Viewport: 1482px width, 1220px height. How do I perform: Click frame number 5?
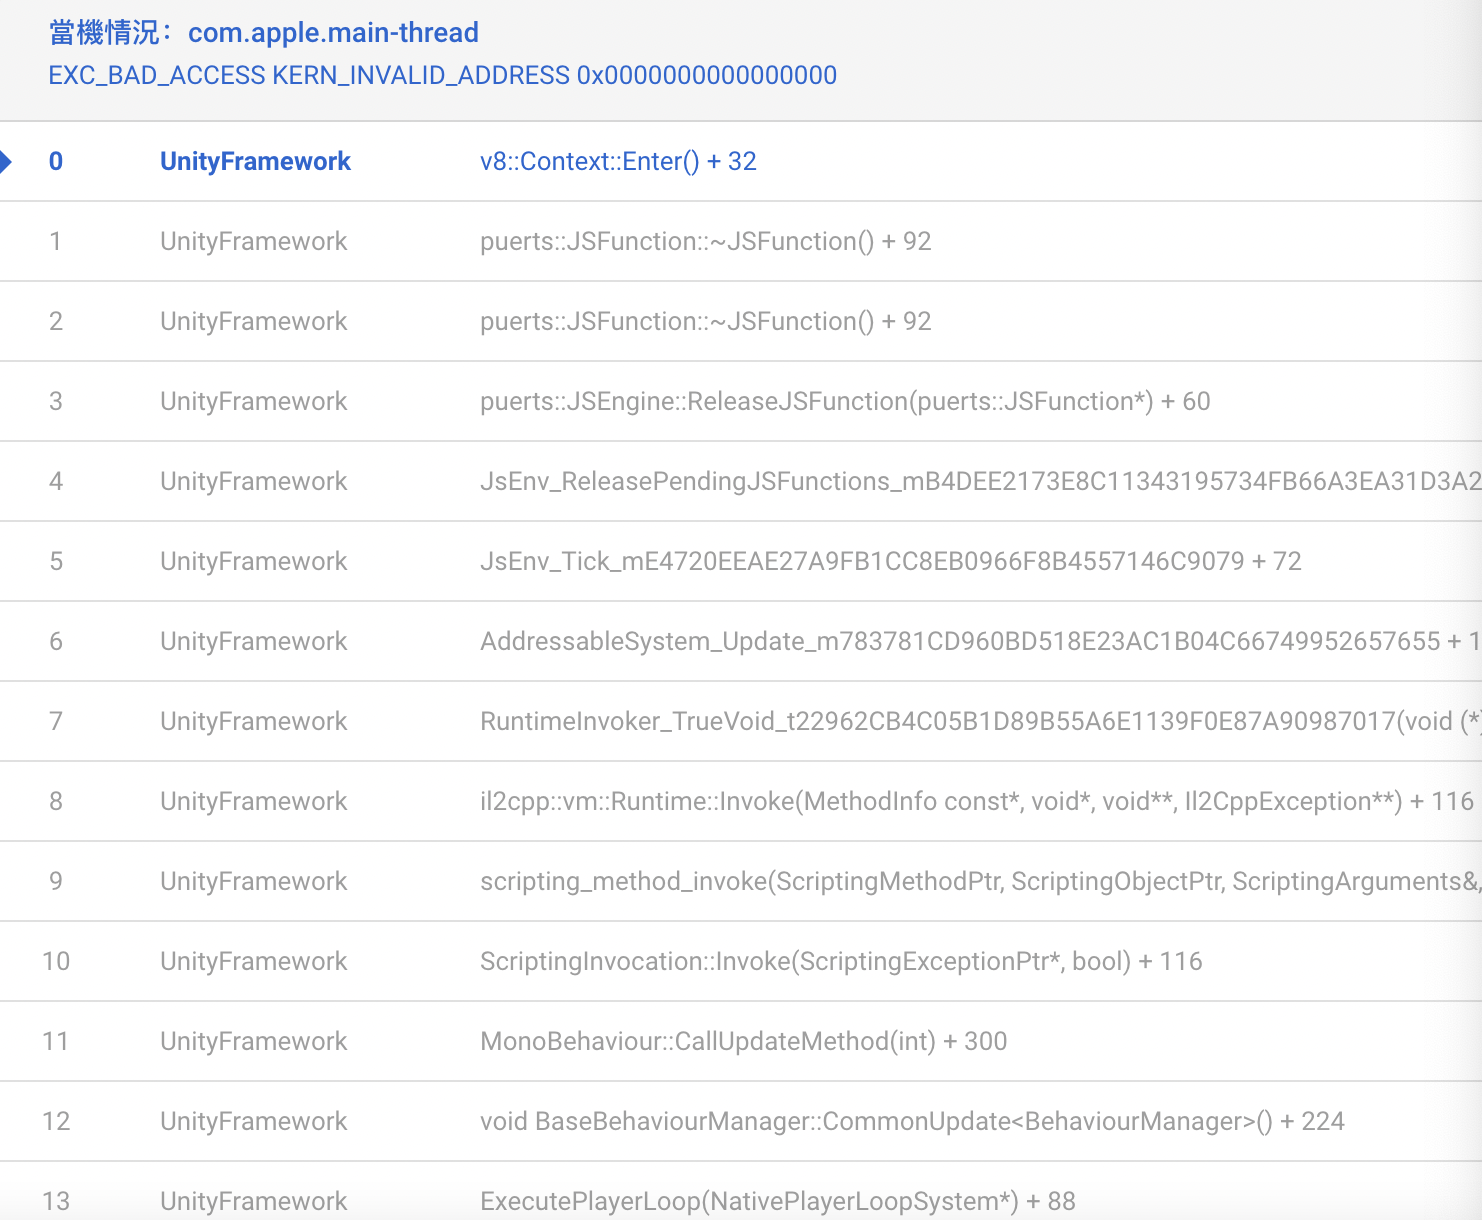[x=56, y=561]
